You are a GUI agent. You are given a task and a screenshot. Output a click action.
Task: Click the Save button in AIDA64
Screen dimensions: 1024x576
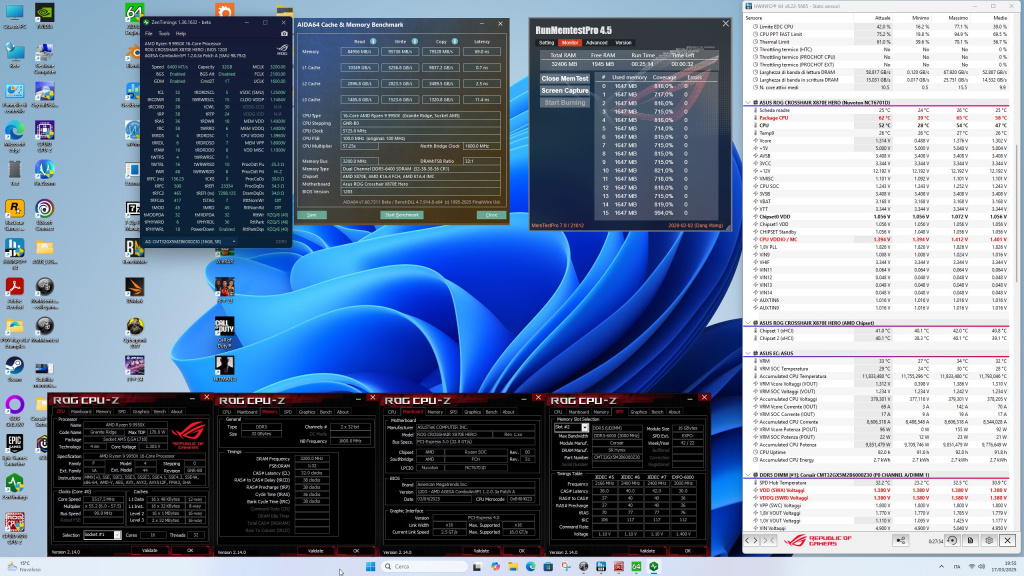[x=312, y=215]
